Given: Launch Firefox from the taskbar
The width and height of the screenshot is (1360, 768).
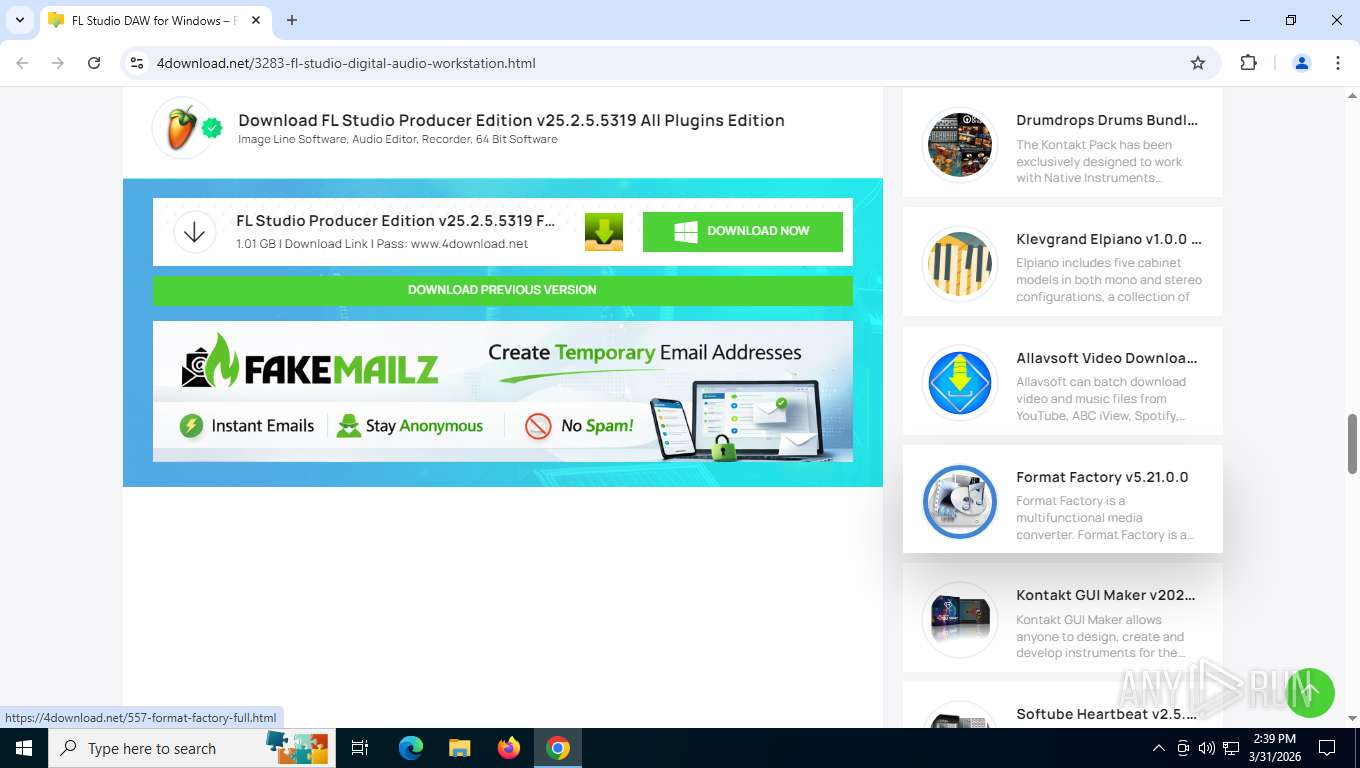Looking at the screenshot, I should click(509, 748).
